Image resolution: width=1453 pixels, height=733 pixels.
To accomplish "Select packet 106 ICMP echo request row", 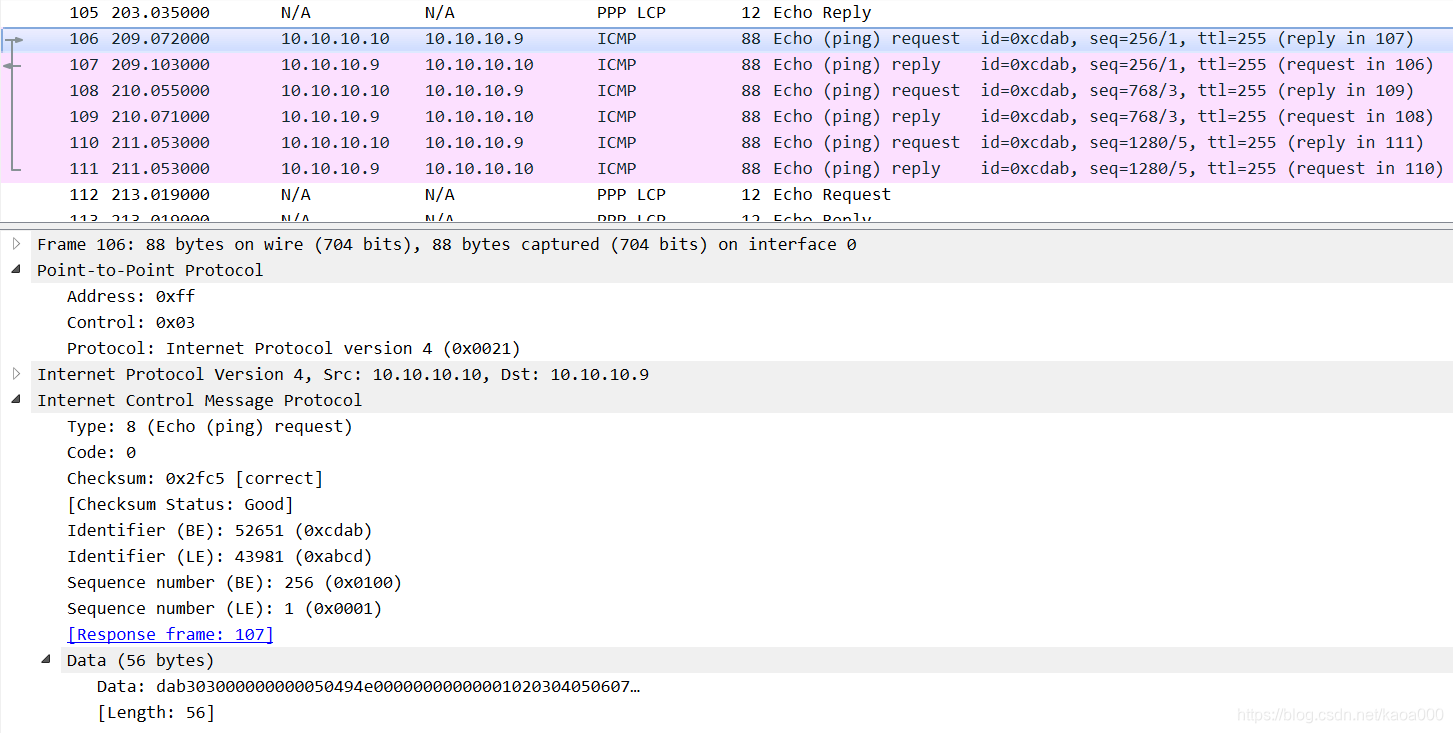I will pyautogui.click(x=726, y=39).
